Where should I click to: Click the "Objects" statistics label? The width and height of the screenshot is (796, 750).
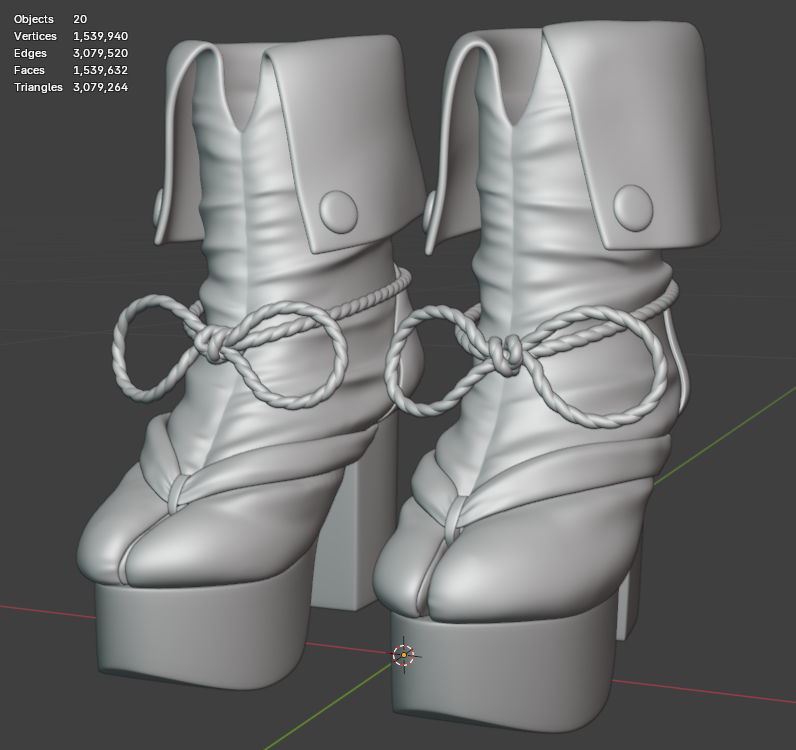pyautogui.click(x=34, y=19)
